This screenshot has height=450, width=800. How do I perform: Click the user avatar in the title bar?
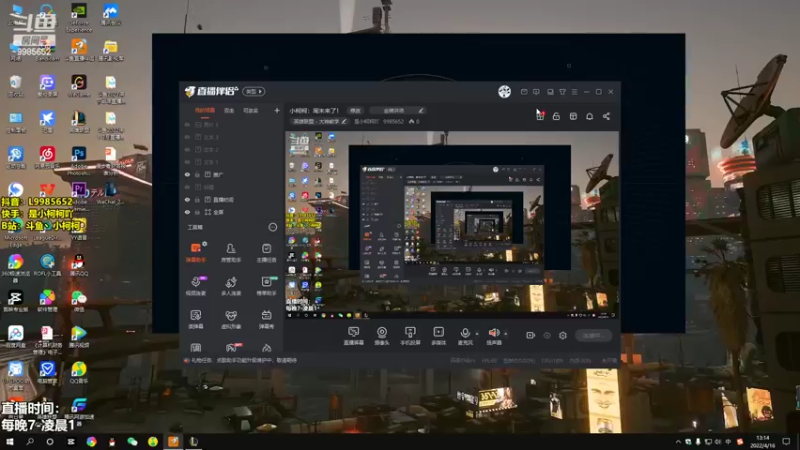click(505, 91)
